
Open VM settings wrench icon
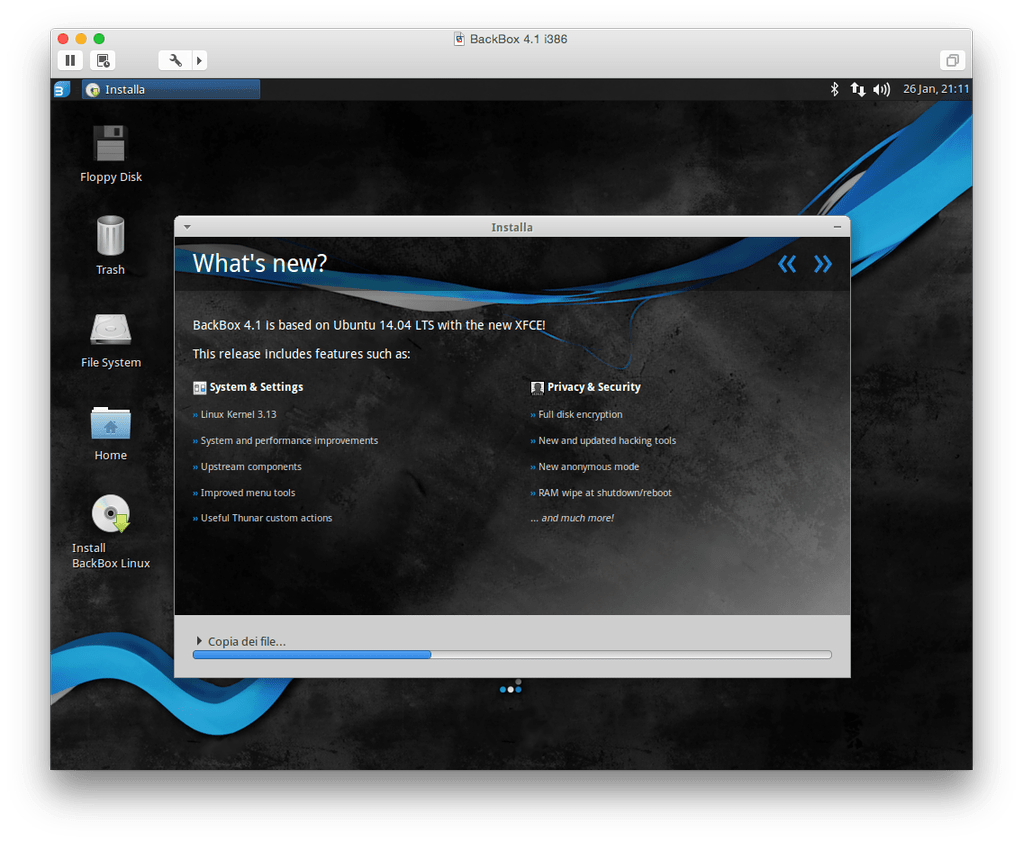[176, 61]
